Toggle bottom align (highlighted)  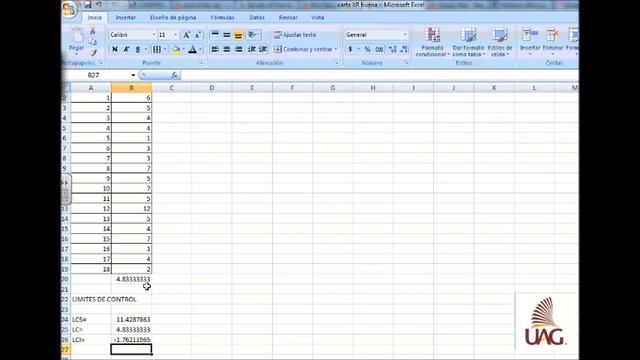238,35
